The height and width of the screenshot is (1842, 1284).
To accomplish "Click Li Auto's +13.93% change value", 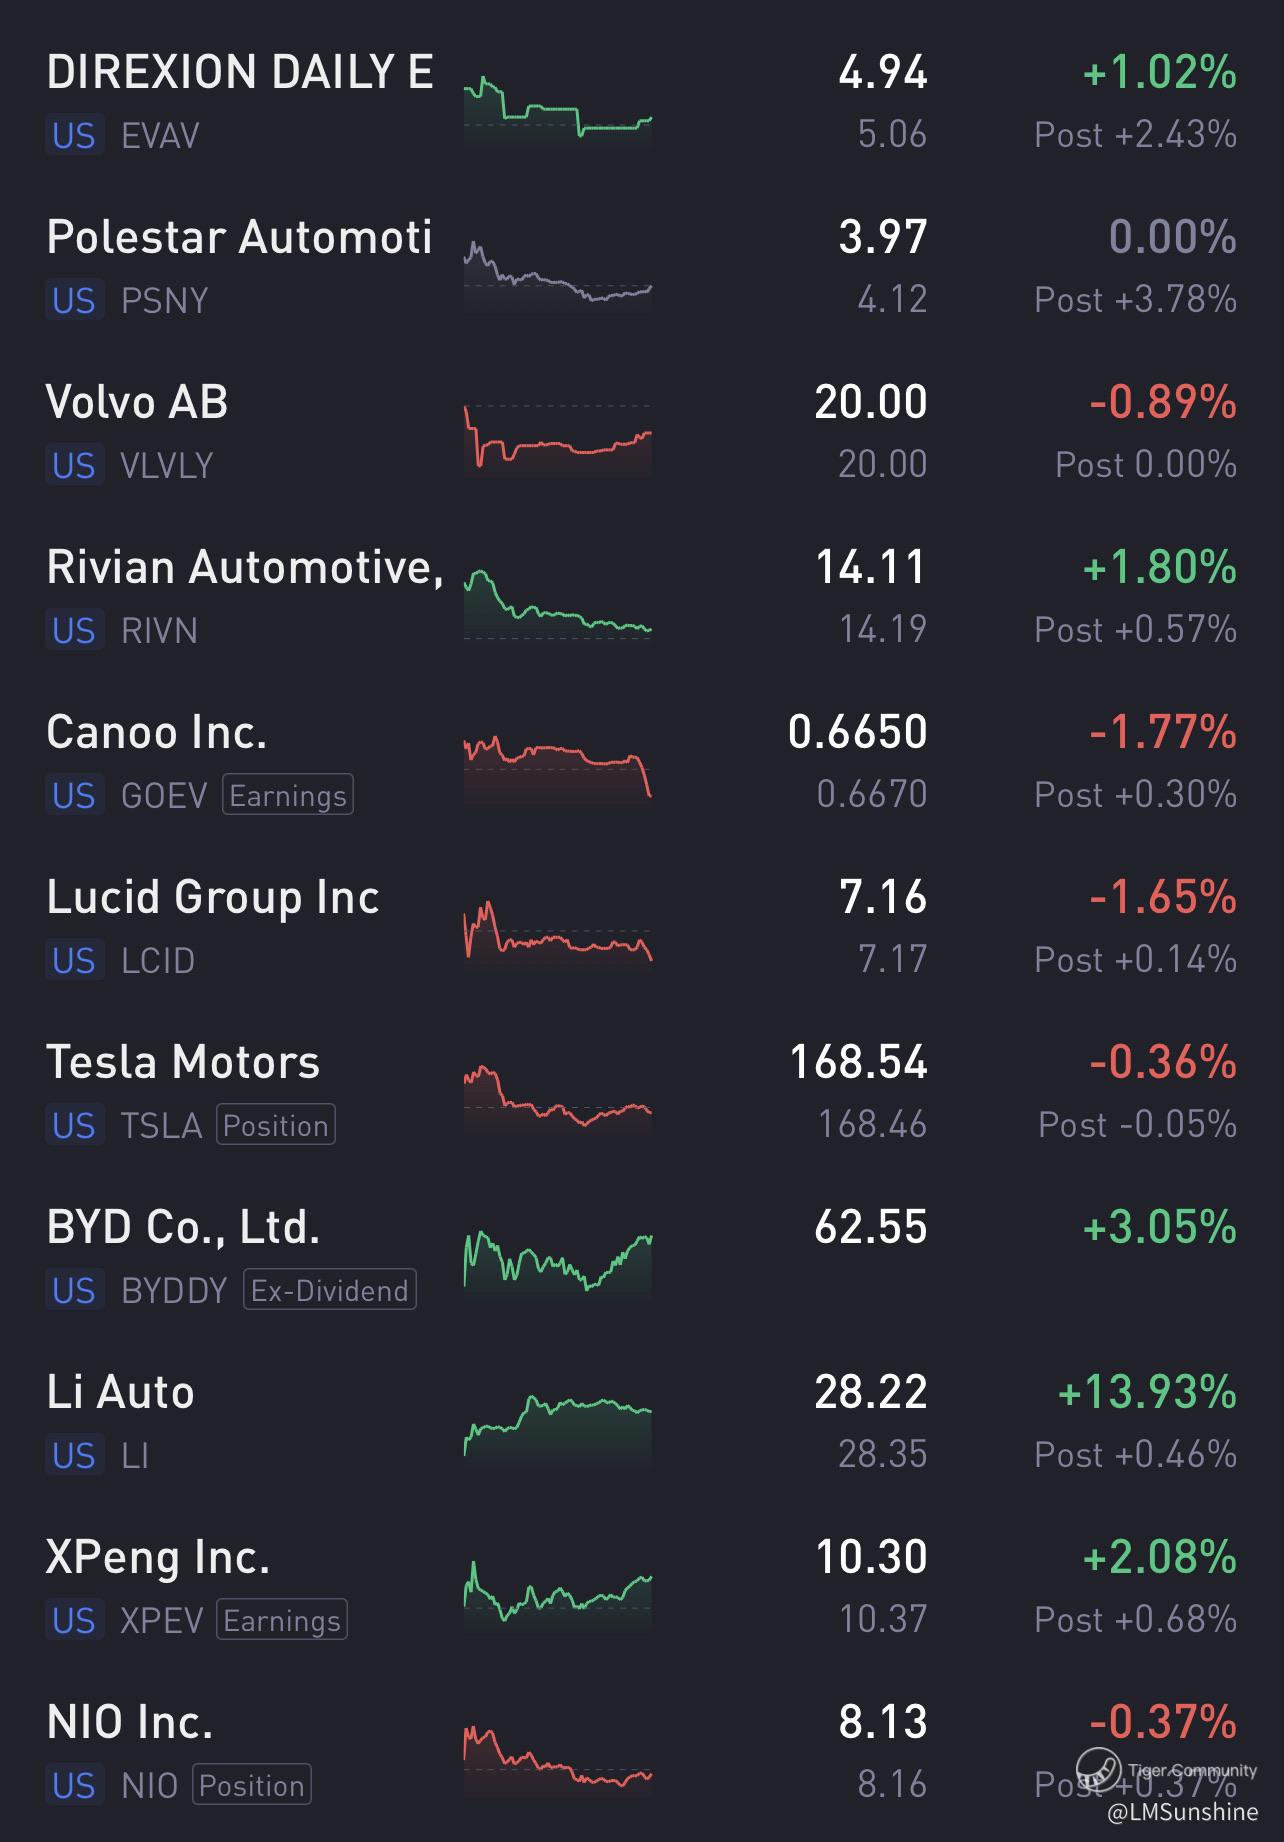I will point(1146,1392).
